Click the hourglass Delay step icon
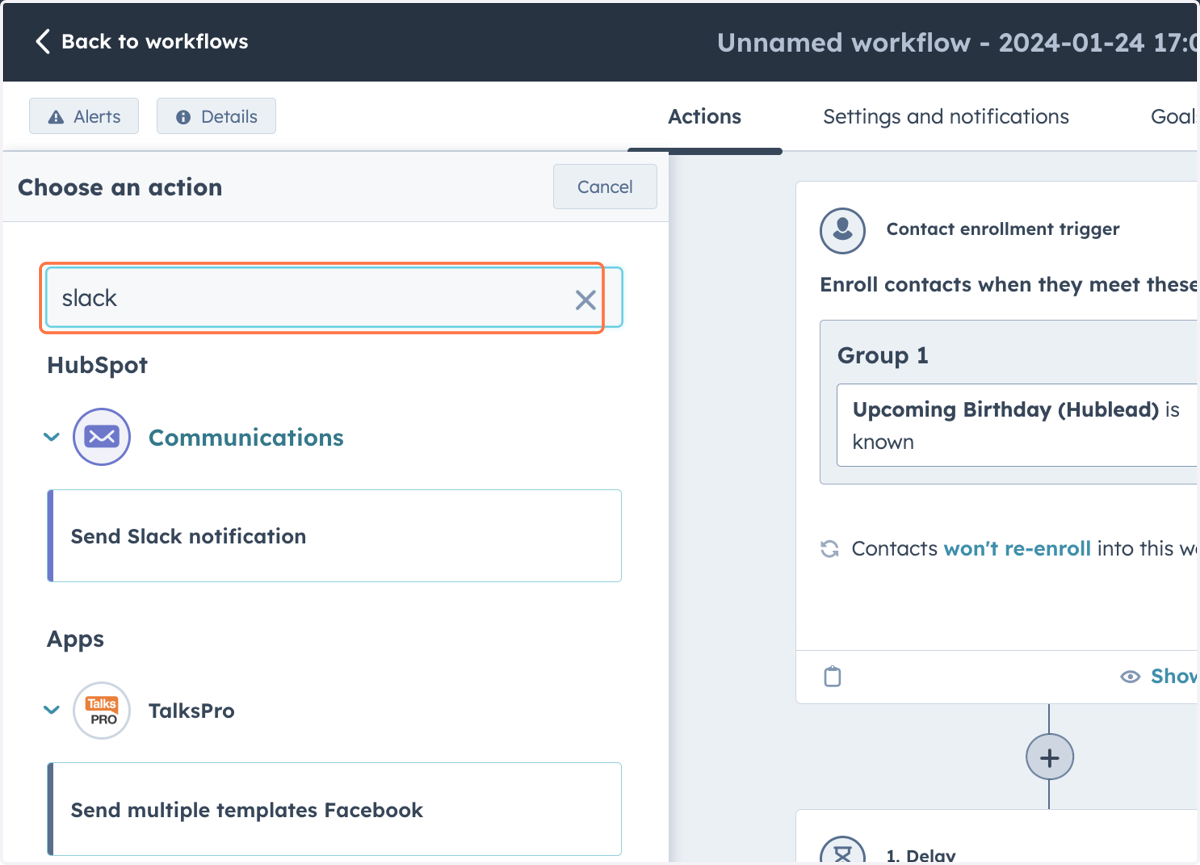 [x=842, y=850]
